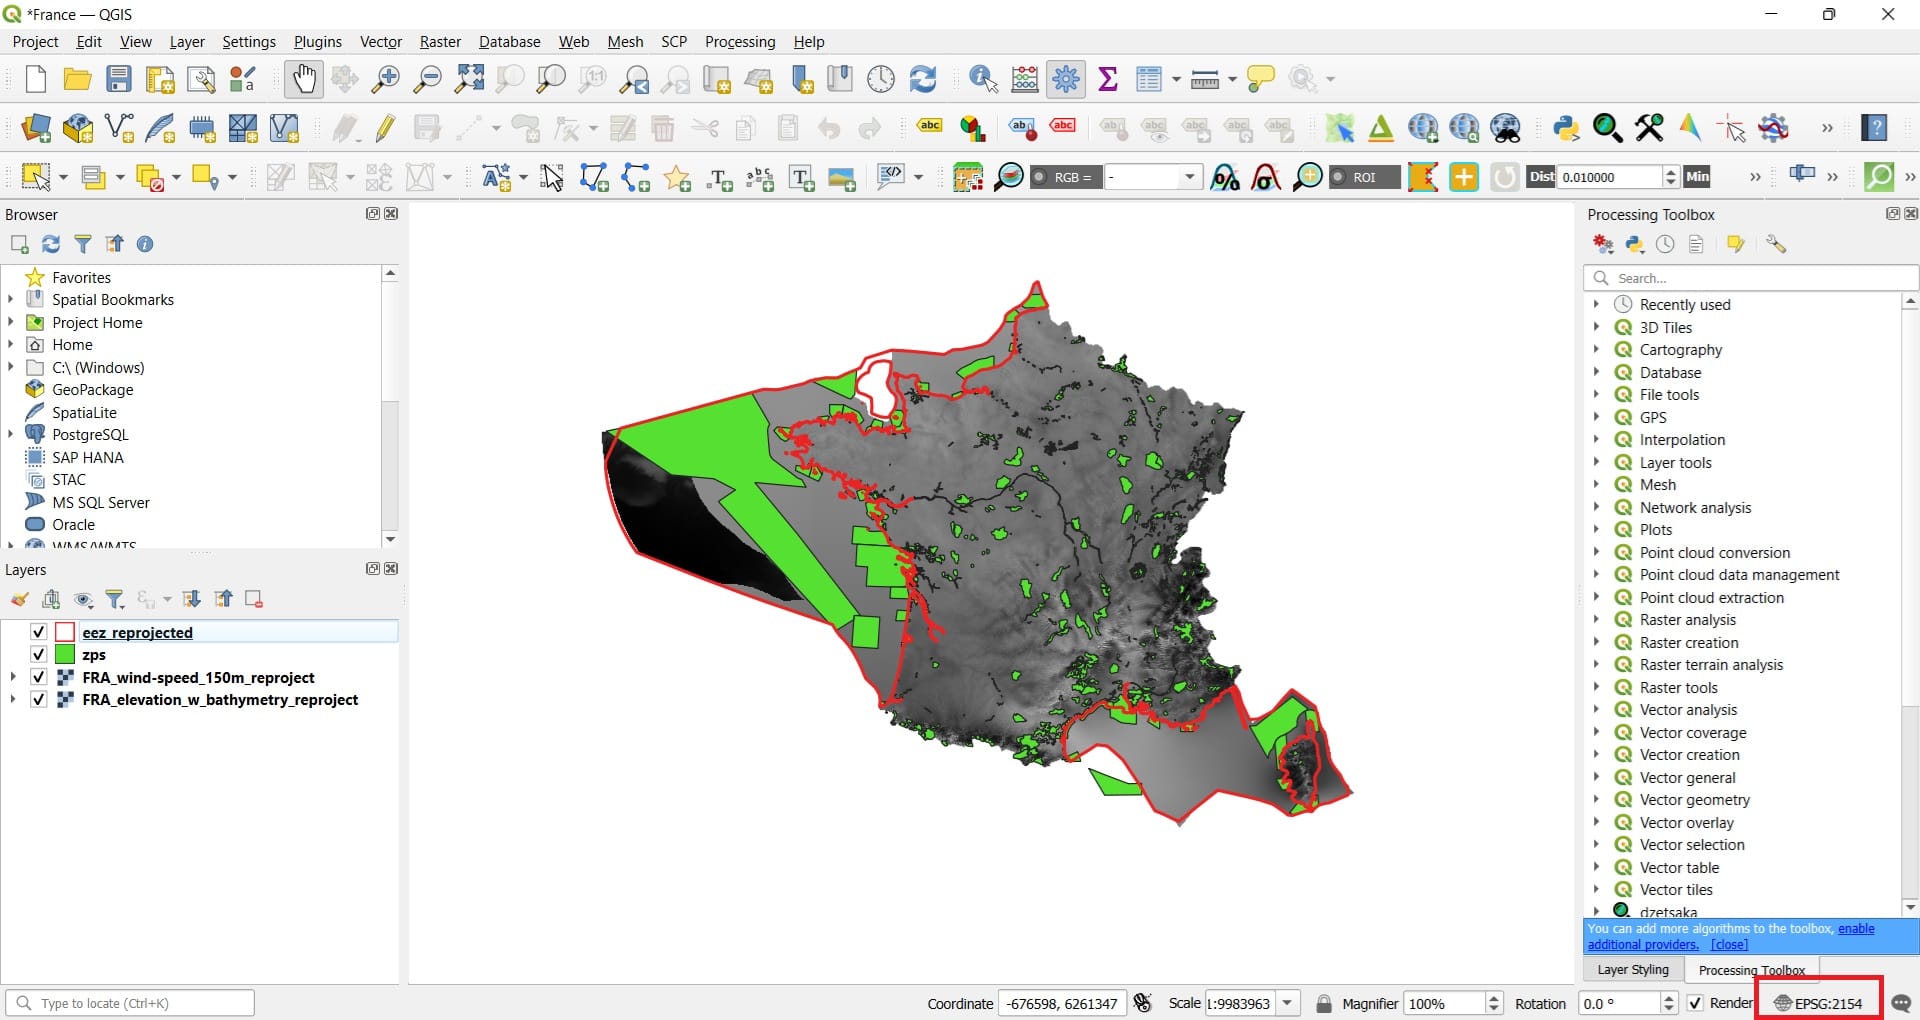Toggle the scale lock padlock
This screenshot has height=1020, width=1920.
pyautogui.click(x=1324, y=1003)
